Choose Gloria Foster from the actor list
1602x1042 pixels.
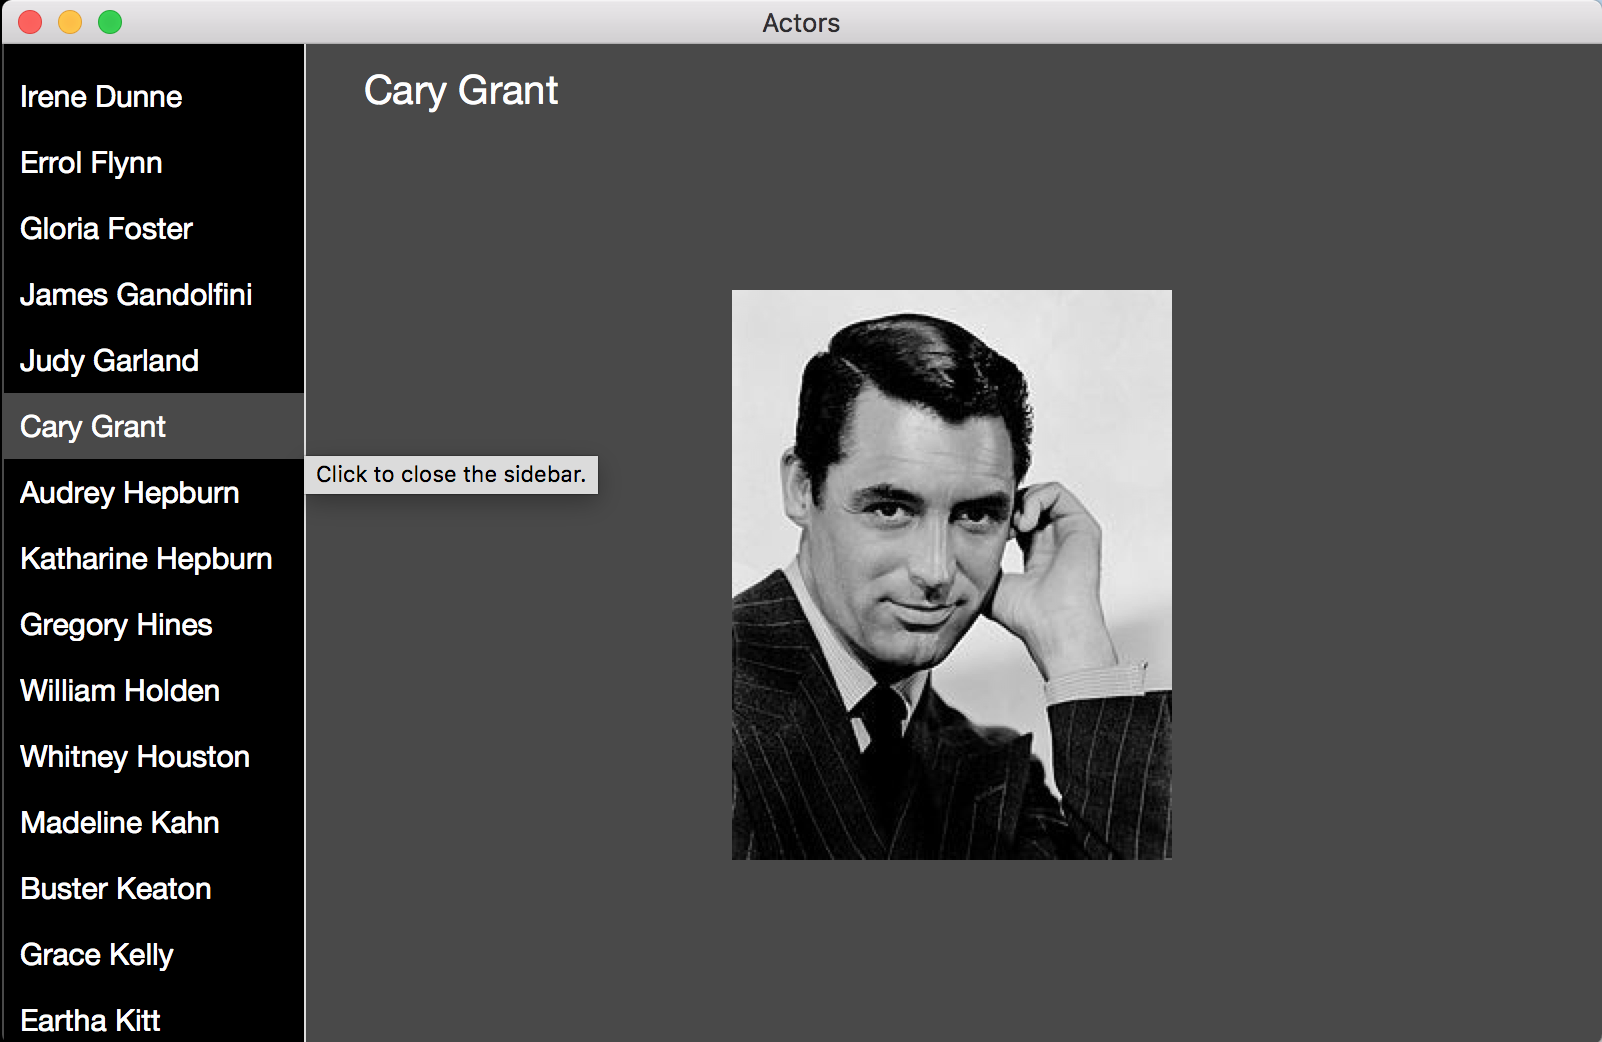pos(106,229)
